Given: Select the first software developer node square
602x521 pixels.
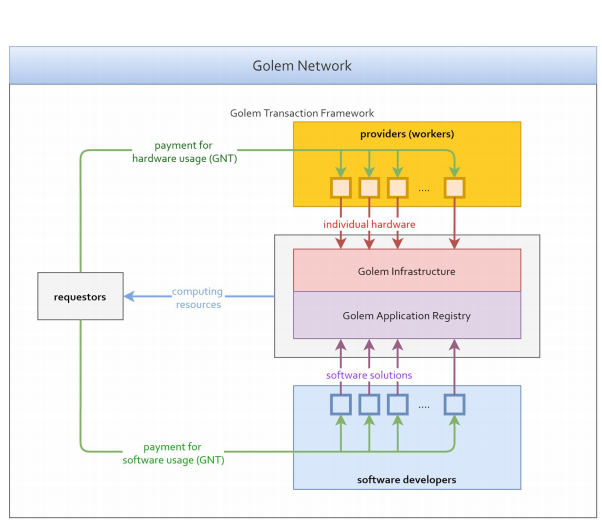Looking at the screenshot, I should pyautogui.click(x=341, y=404).
